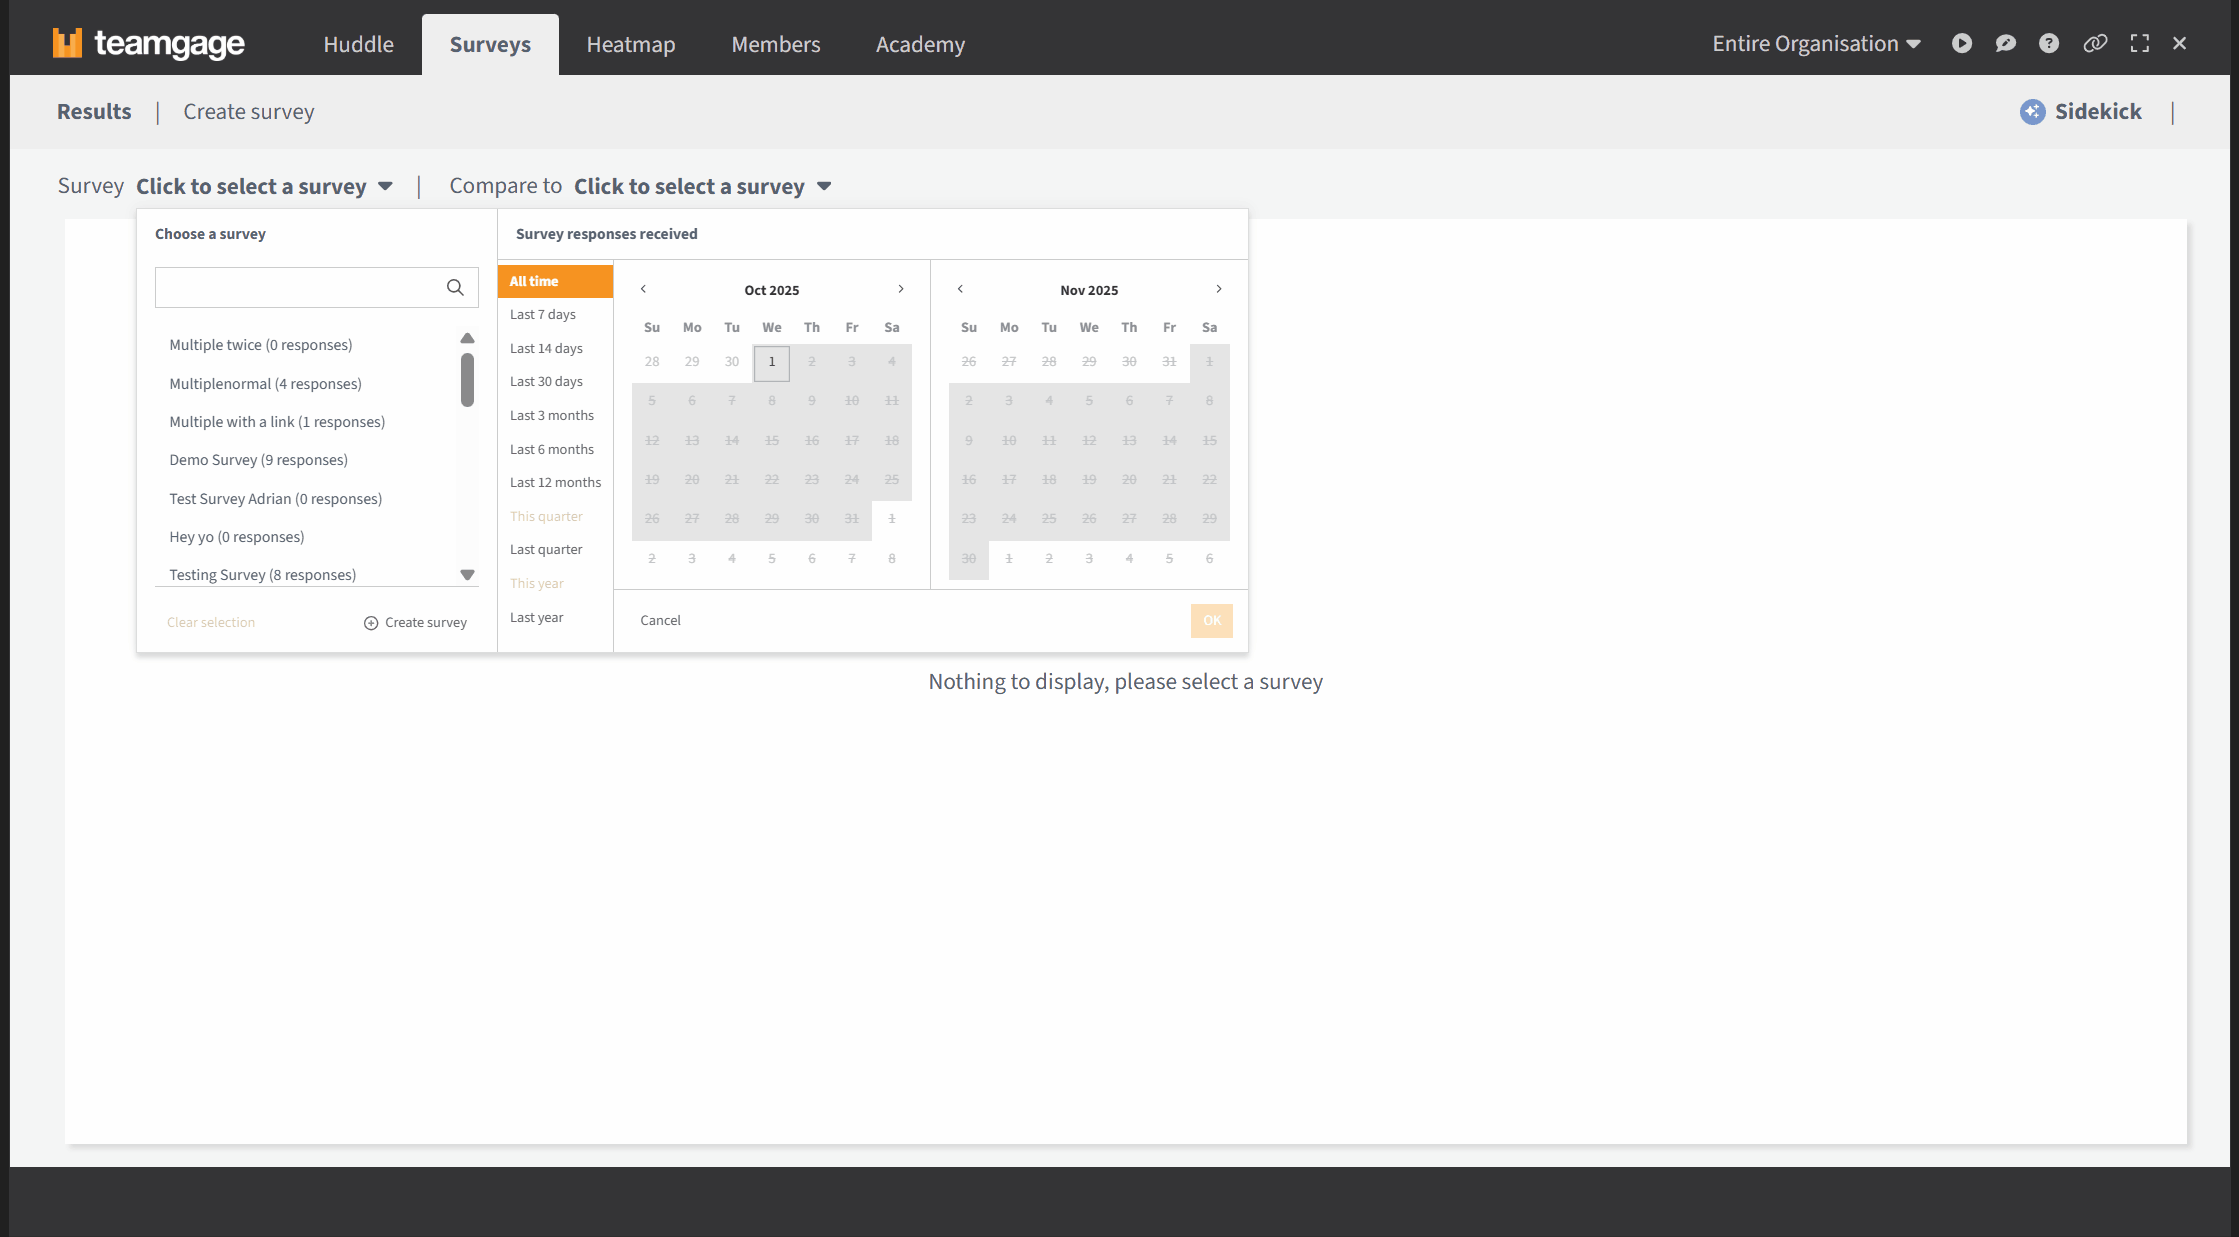
Task: Open the Members tab
Action: [775, 45]
